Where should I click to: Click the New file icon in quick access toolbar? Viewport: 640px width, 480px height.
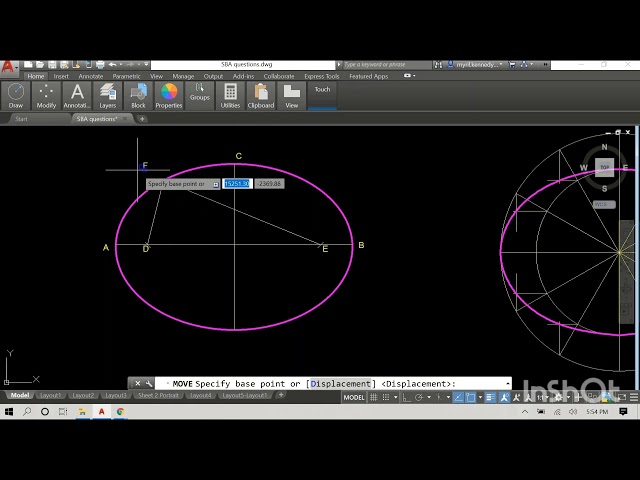[x=28, y=64]
